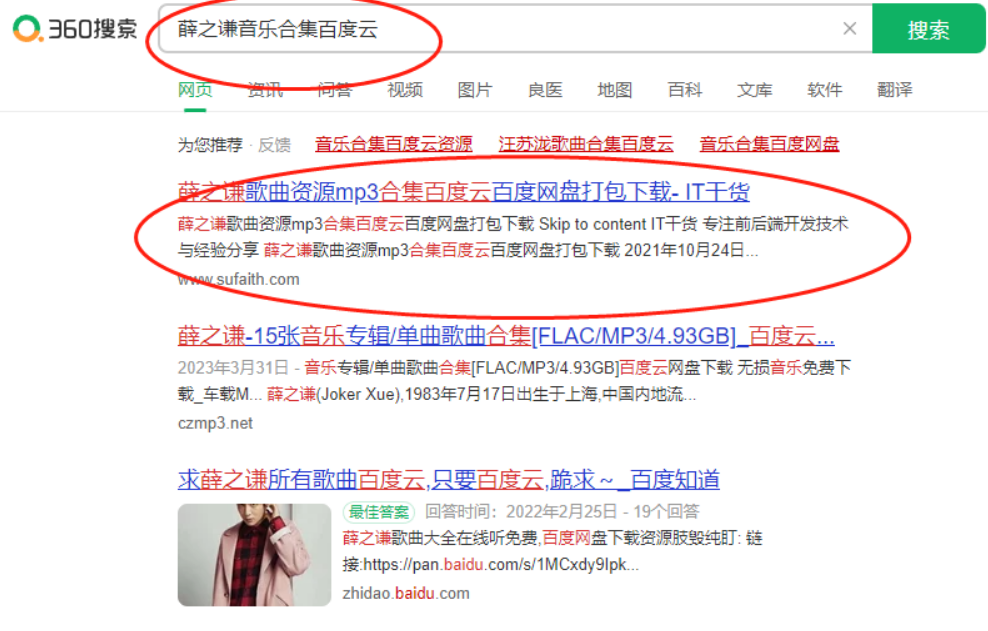Open result 求薛之谦所有歌曲百度云 百度知道

(449, 480)
